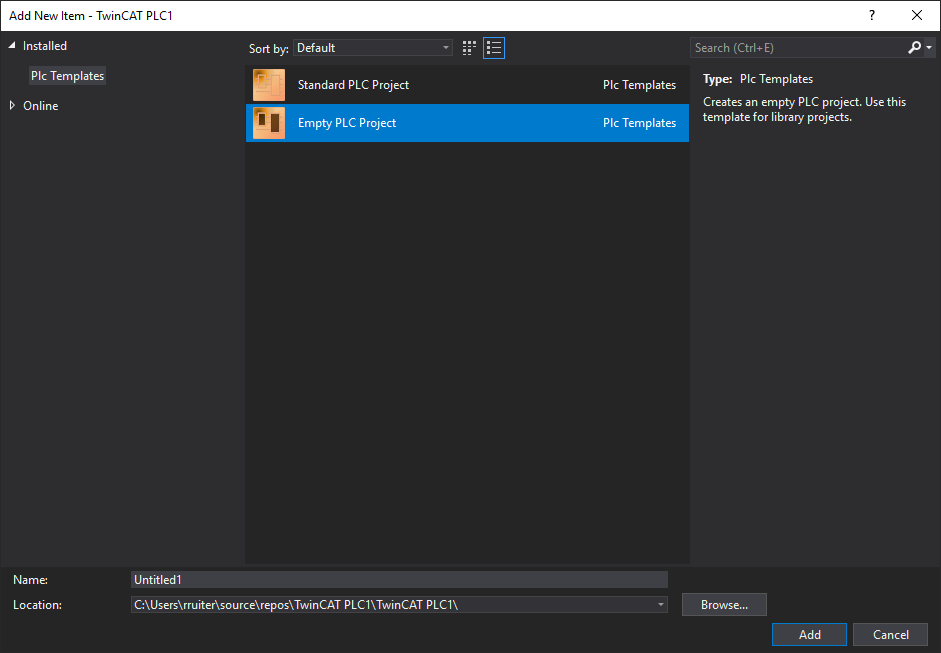This screenshot has height=653, width=941.
Task: Collapse the Installed tree node
Action: (x=13, y=46)
